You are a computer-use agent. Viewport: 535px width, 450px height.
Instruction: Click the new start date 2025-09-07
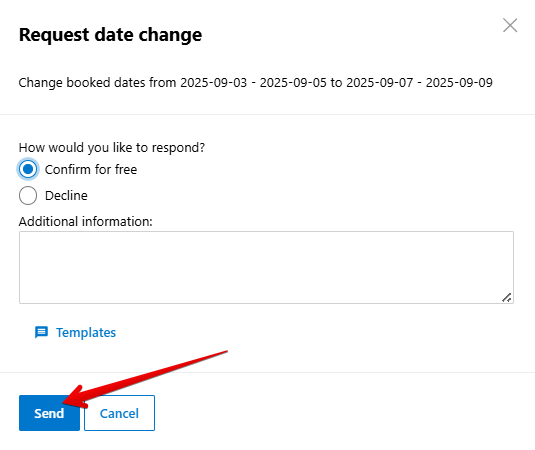tap(380, 83)
